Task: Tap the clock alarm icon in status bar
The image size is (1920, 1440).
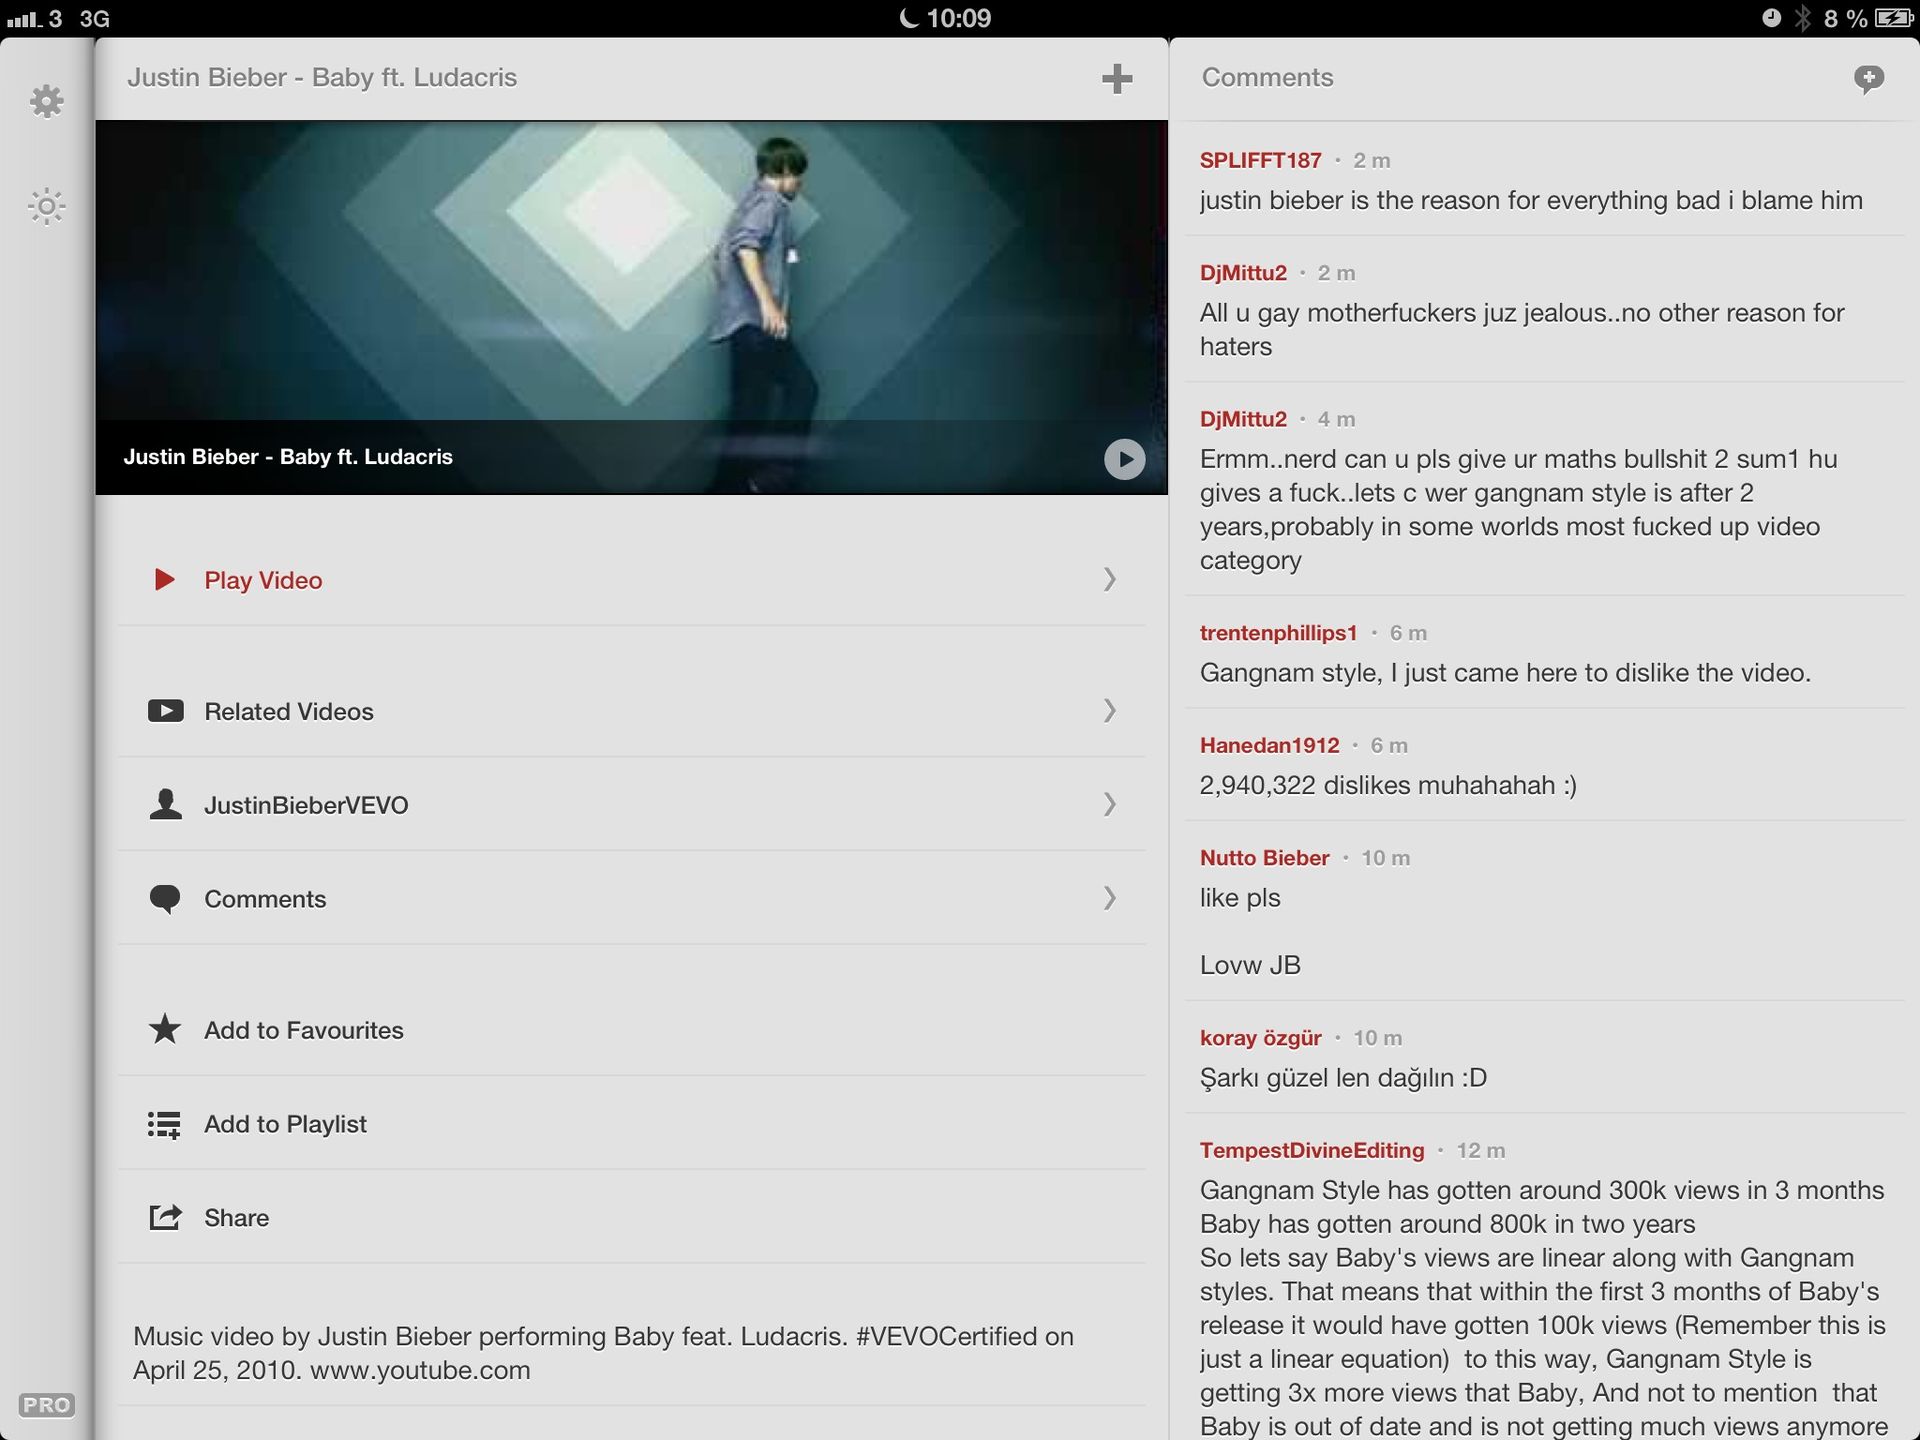Action: 1771,18
